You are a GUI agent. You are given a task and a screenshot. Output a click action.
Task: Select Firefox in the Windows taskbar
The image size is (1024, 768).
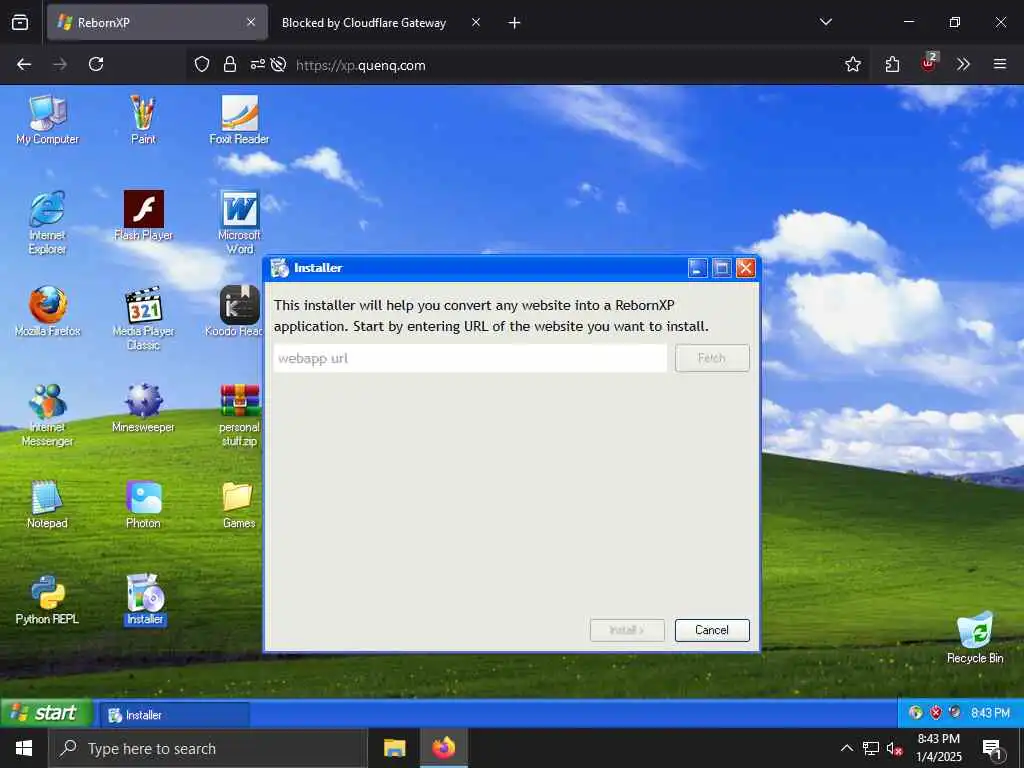click(443, 748)
